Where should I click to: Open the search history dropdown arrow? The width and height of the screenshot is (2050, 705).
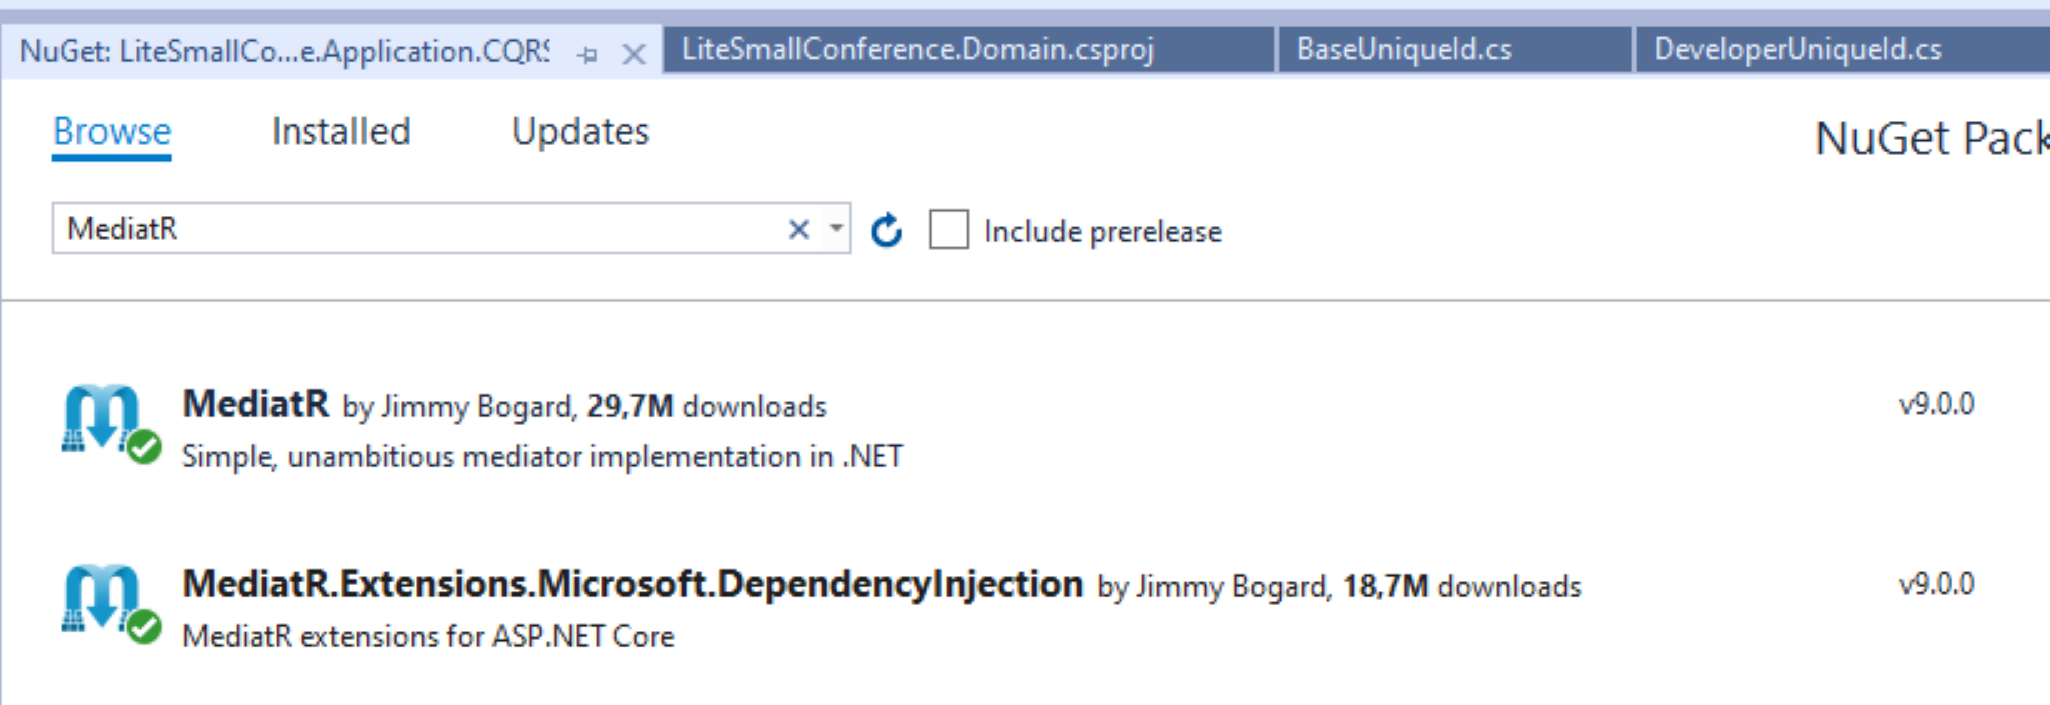[x=836, y=229]
